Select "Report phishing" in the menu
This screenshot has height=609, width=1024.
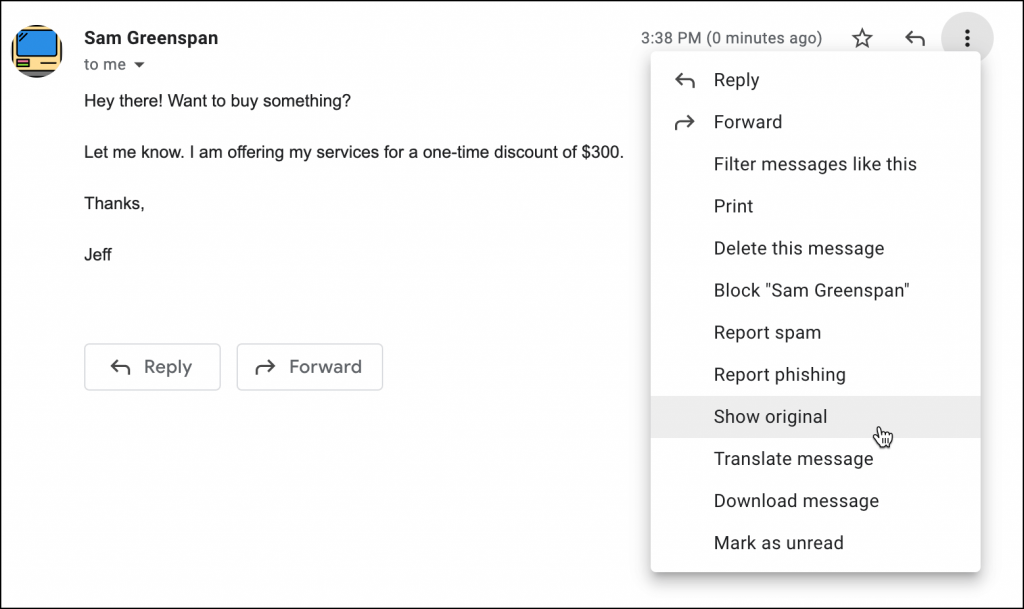[780, 374]
